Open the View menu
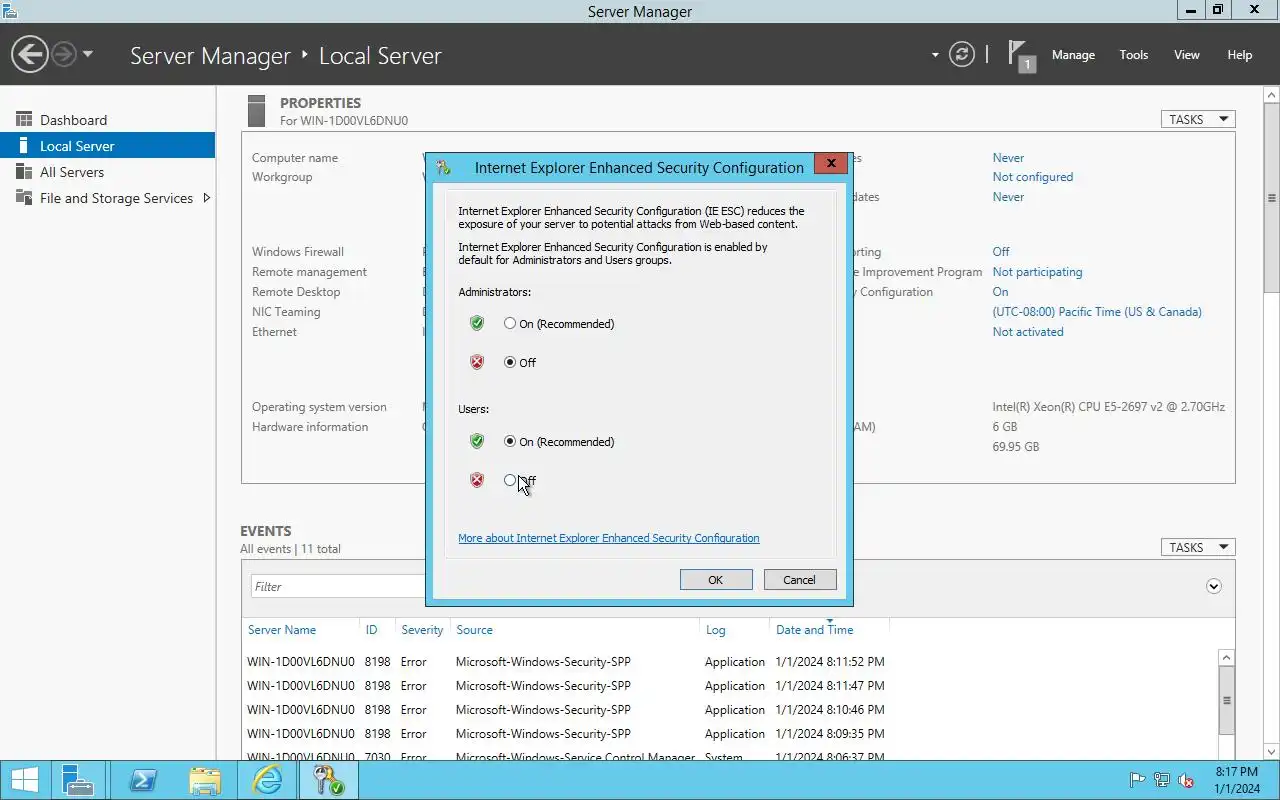 [x=1186, y=55]
